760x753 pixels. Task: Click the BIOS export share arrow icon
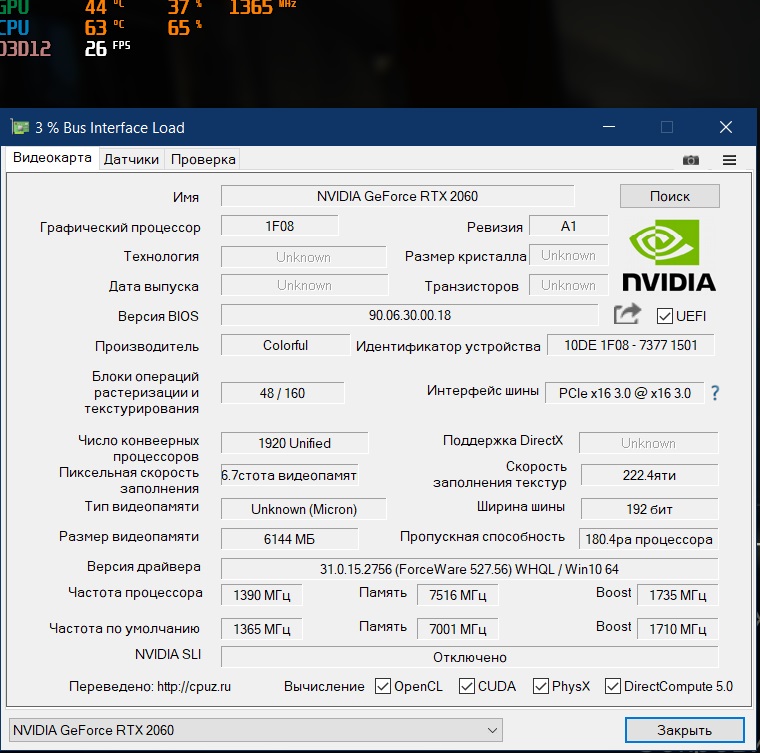coord(627,314)
